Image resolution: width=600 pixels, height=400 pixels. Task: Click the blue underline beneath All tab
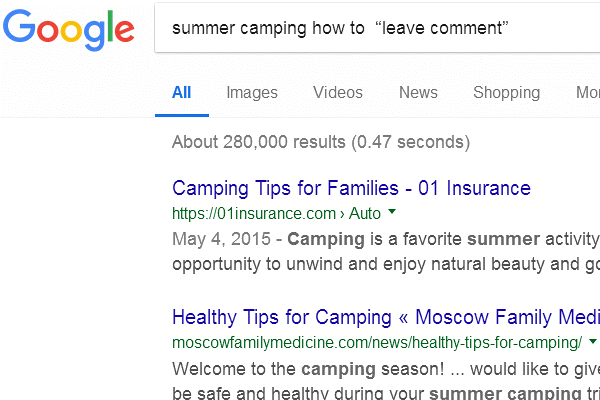point(181,116)
